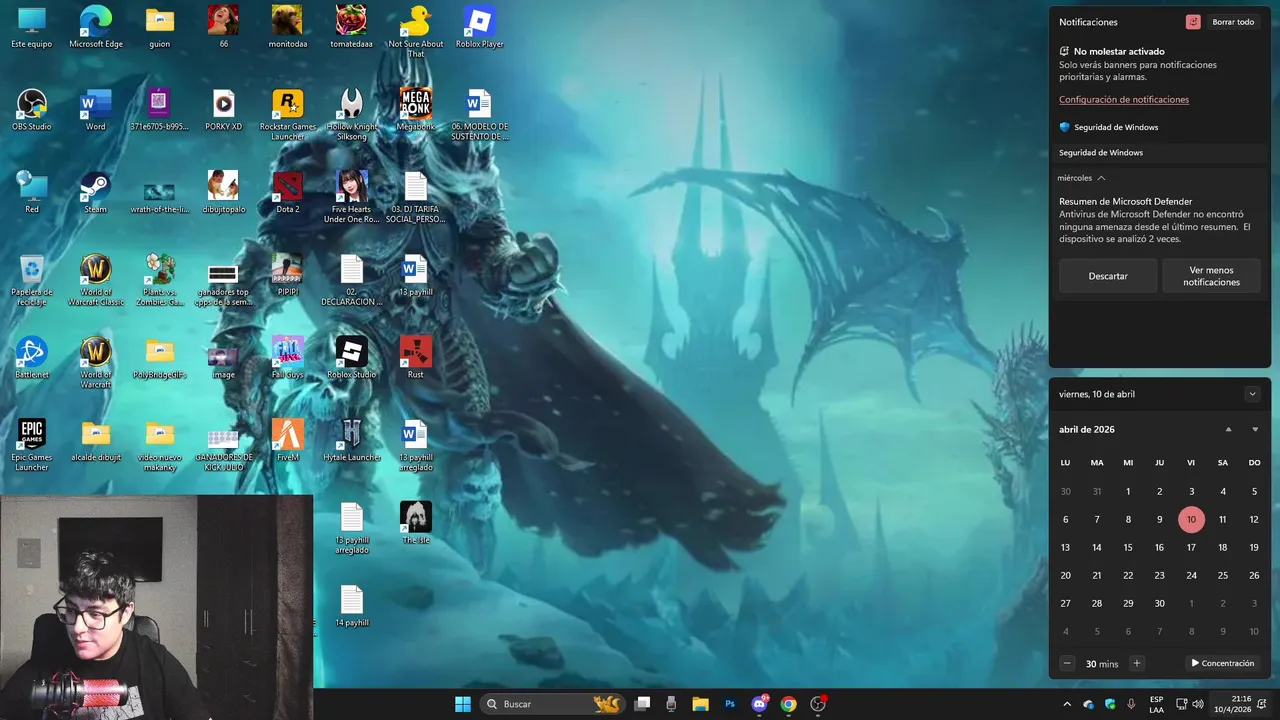The width and height of the screenshot is (1280, 720).
Task: Select the PolyBridgeGIFs folder
Action: 160,357
